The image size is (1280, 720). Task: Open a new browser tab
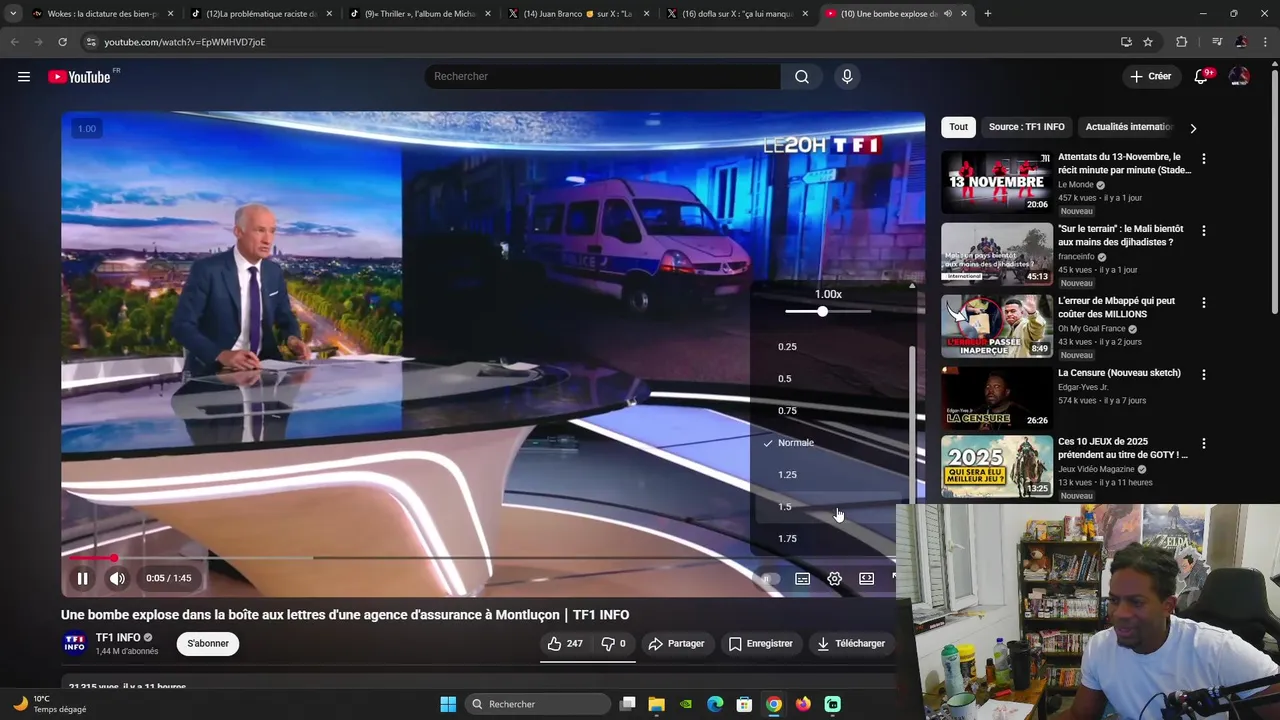point(988,14)
